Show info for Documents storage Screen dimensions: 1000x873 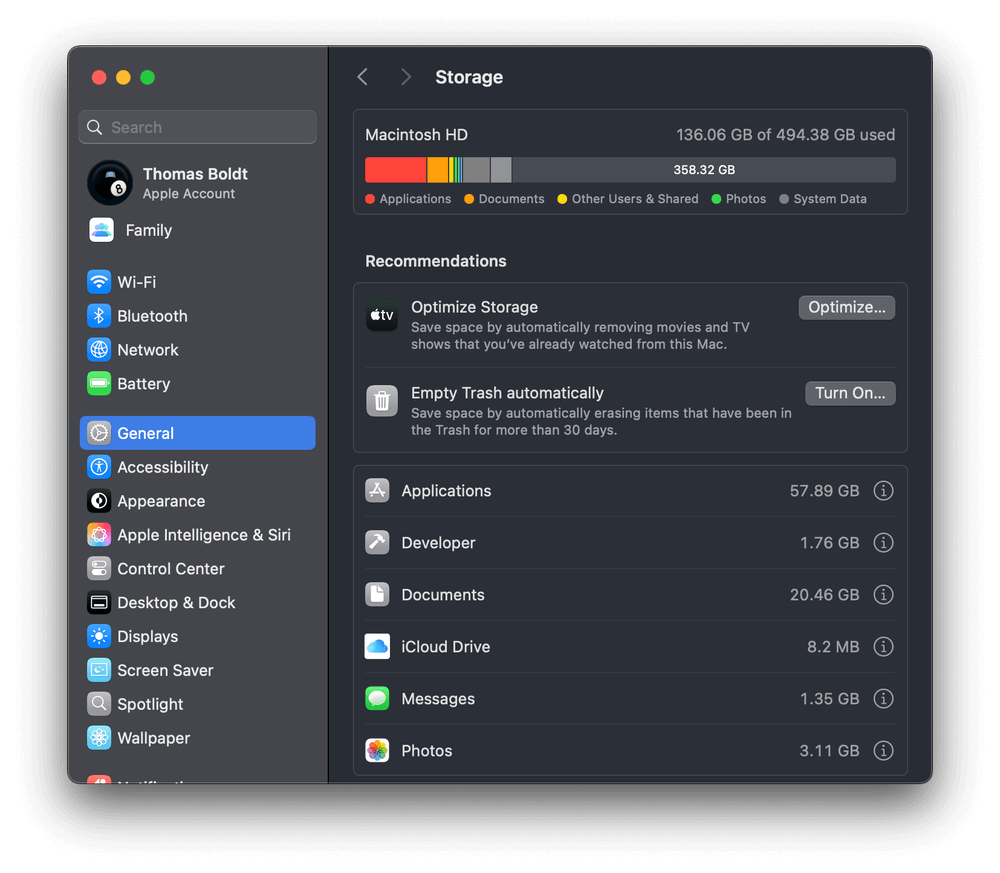coord(883,594)
